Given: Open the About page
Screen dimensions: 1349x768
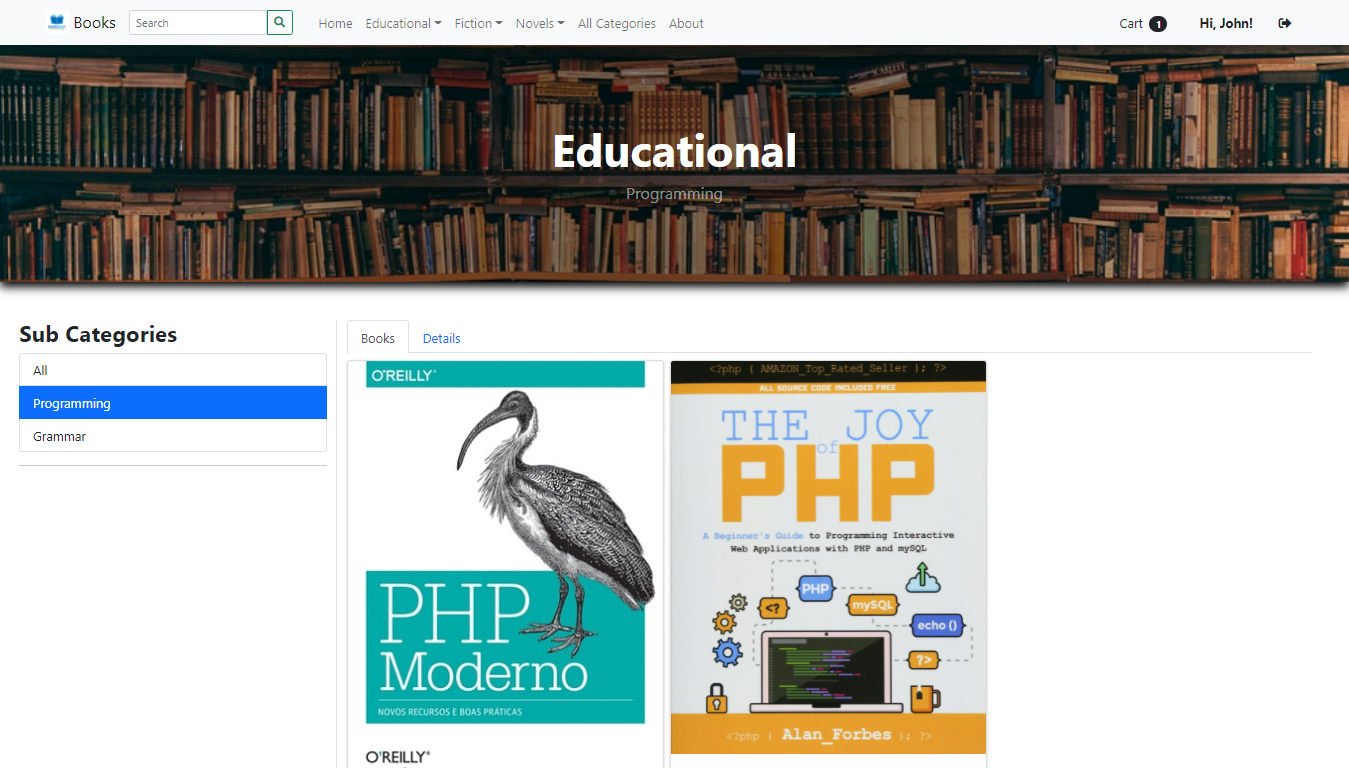Looking at the screenshot, I should (686, 23).
